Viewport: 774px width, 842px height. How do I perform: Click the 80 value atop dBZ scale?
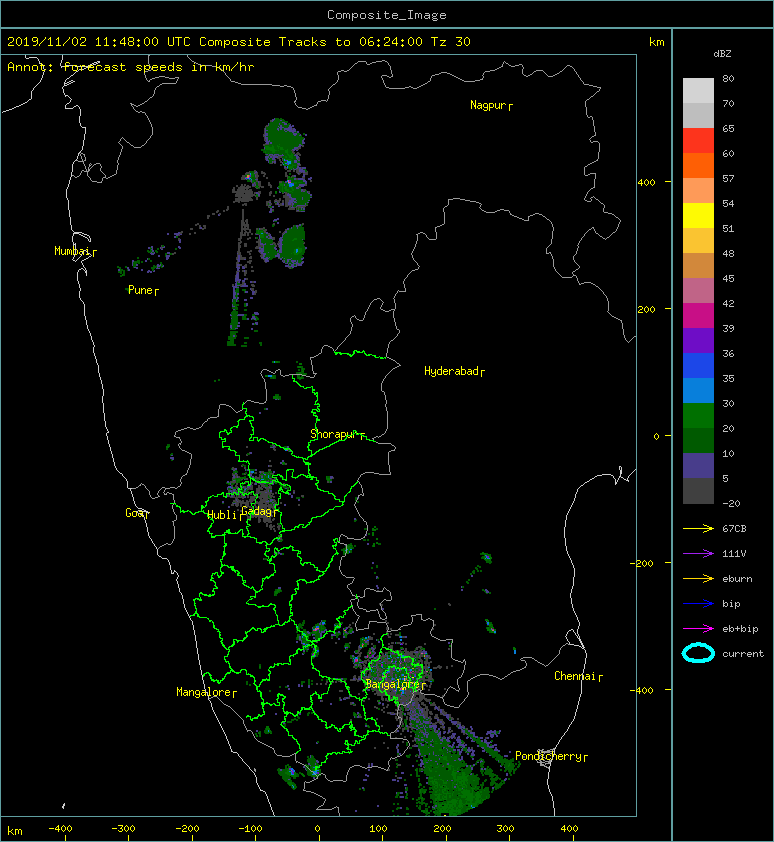728,78
